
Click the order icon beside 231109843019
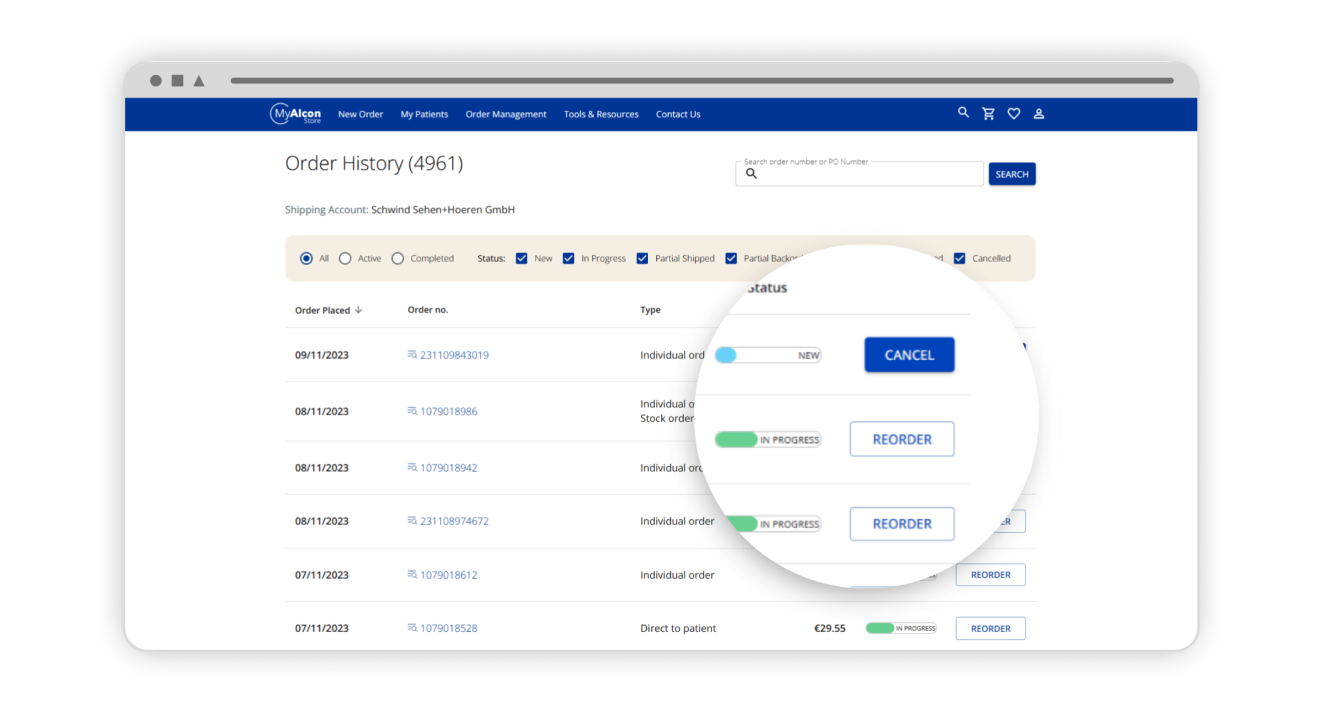coord(412,355)
